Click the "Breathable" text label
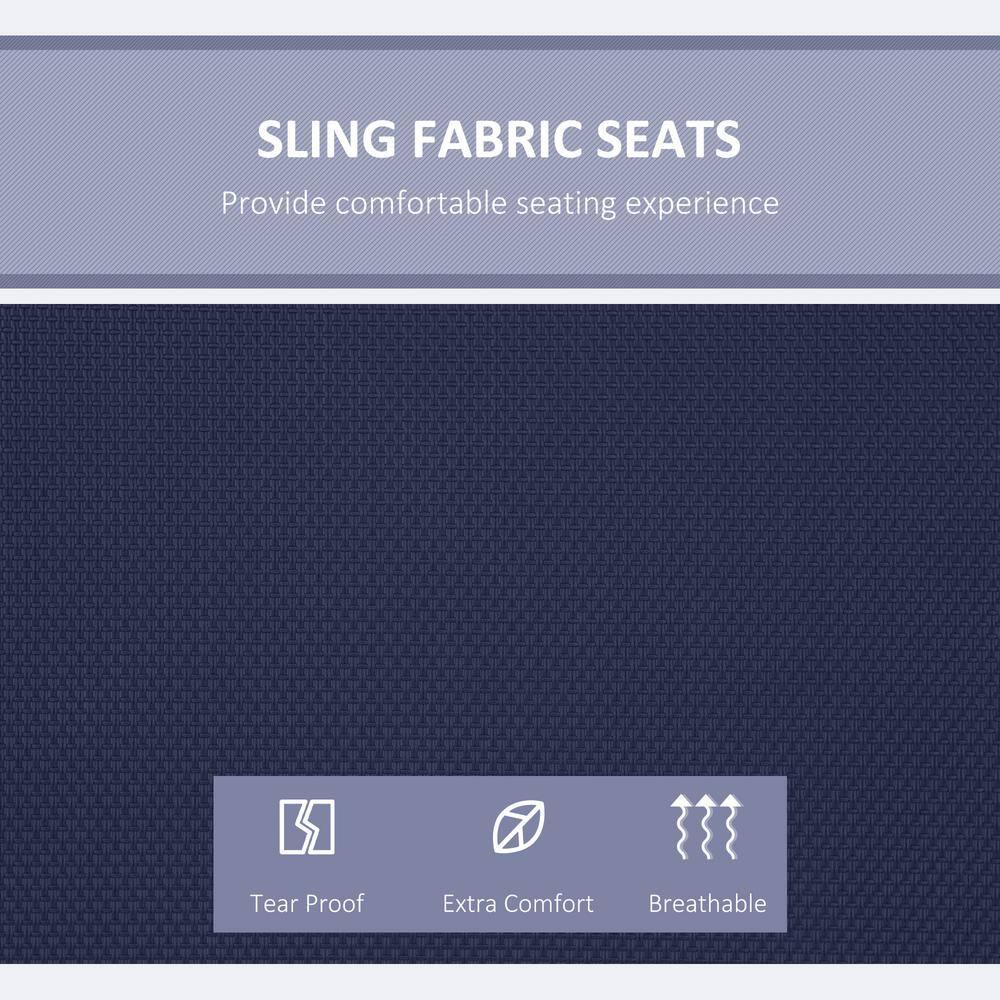This screenshot has height=1000, width=1000. pyautogui.click(x=707, y=904)
